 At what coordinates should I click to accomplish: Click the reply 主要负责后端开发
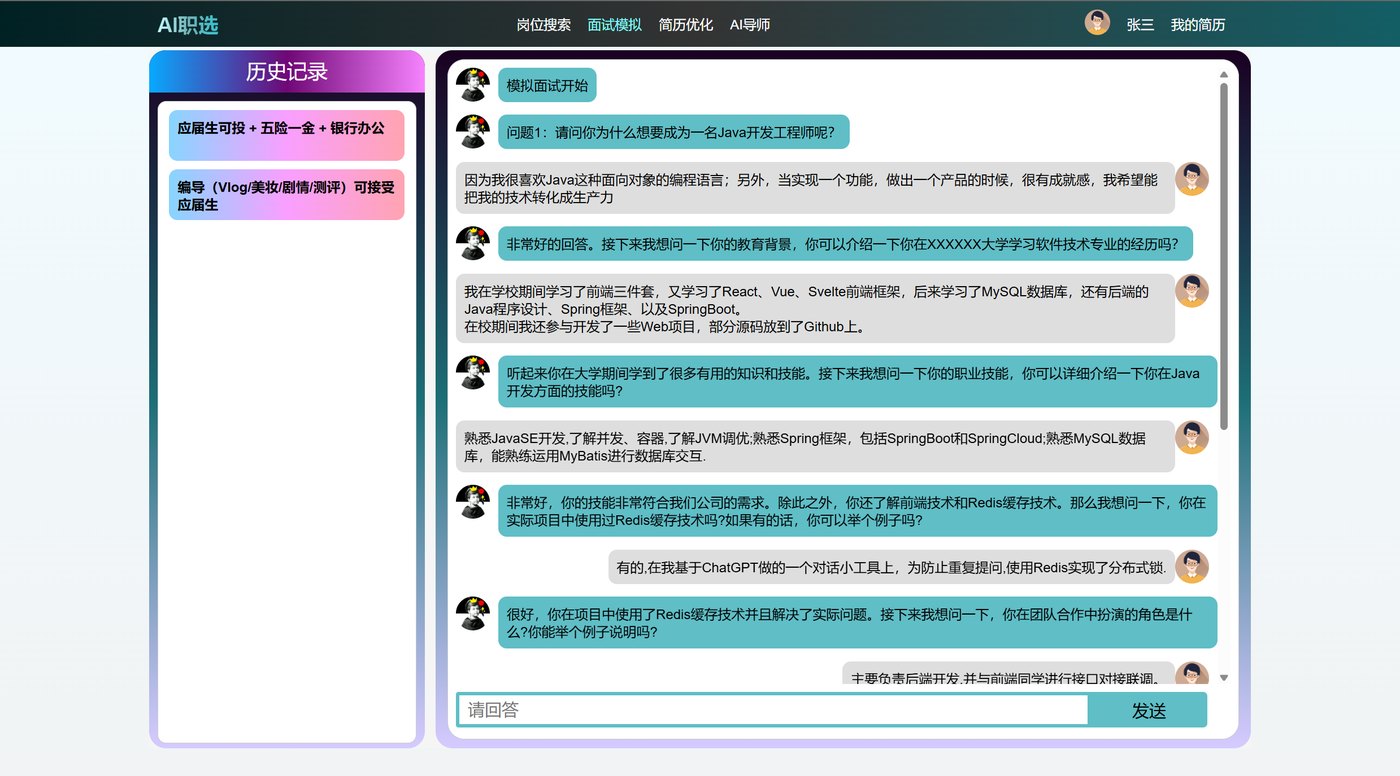click(1008, 674)
